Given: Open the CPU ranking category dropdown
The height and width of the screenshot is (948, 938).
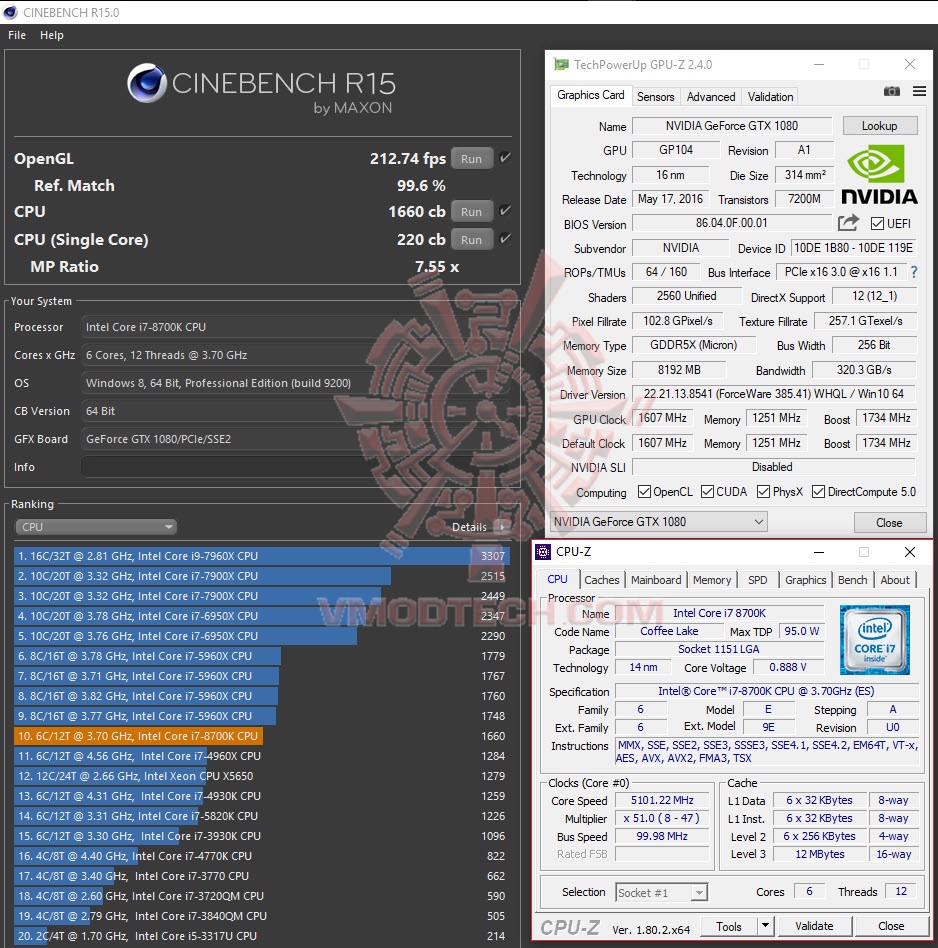Looking at the screenshot, I should tap(96, 527).
